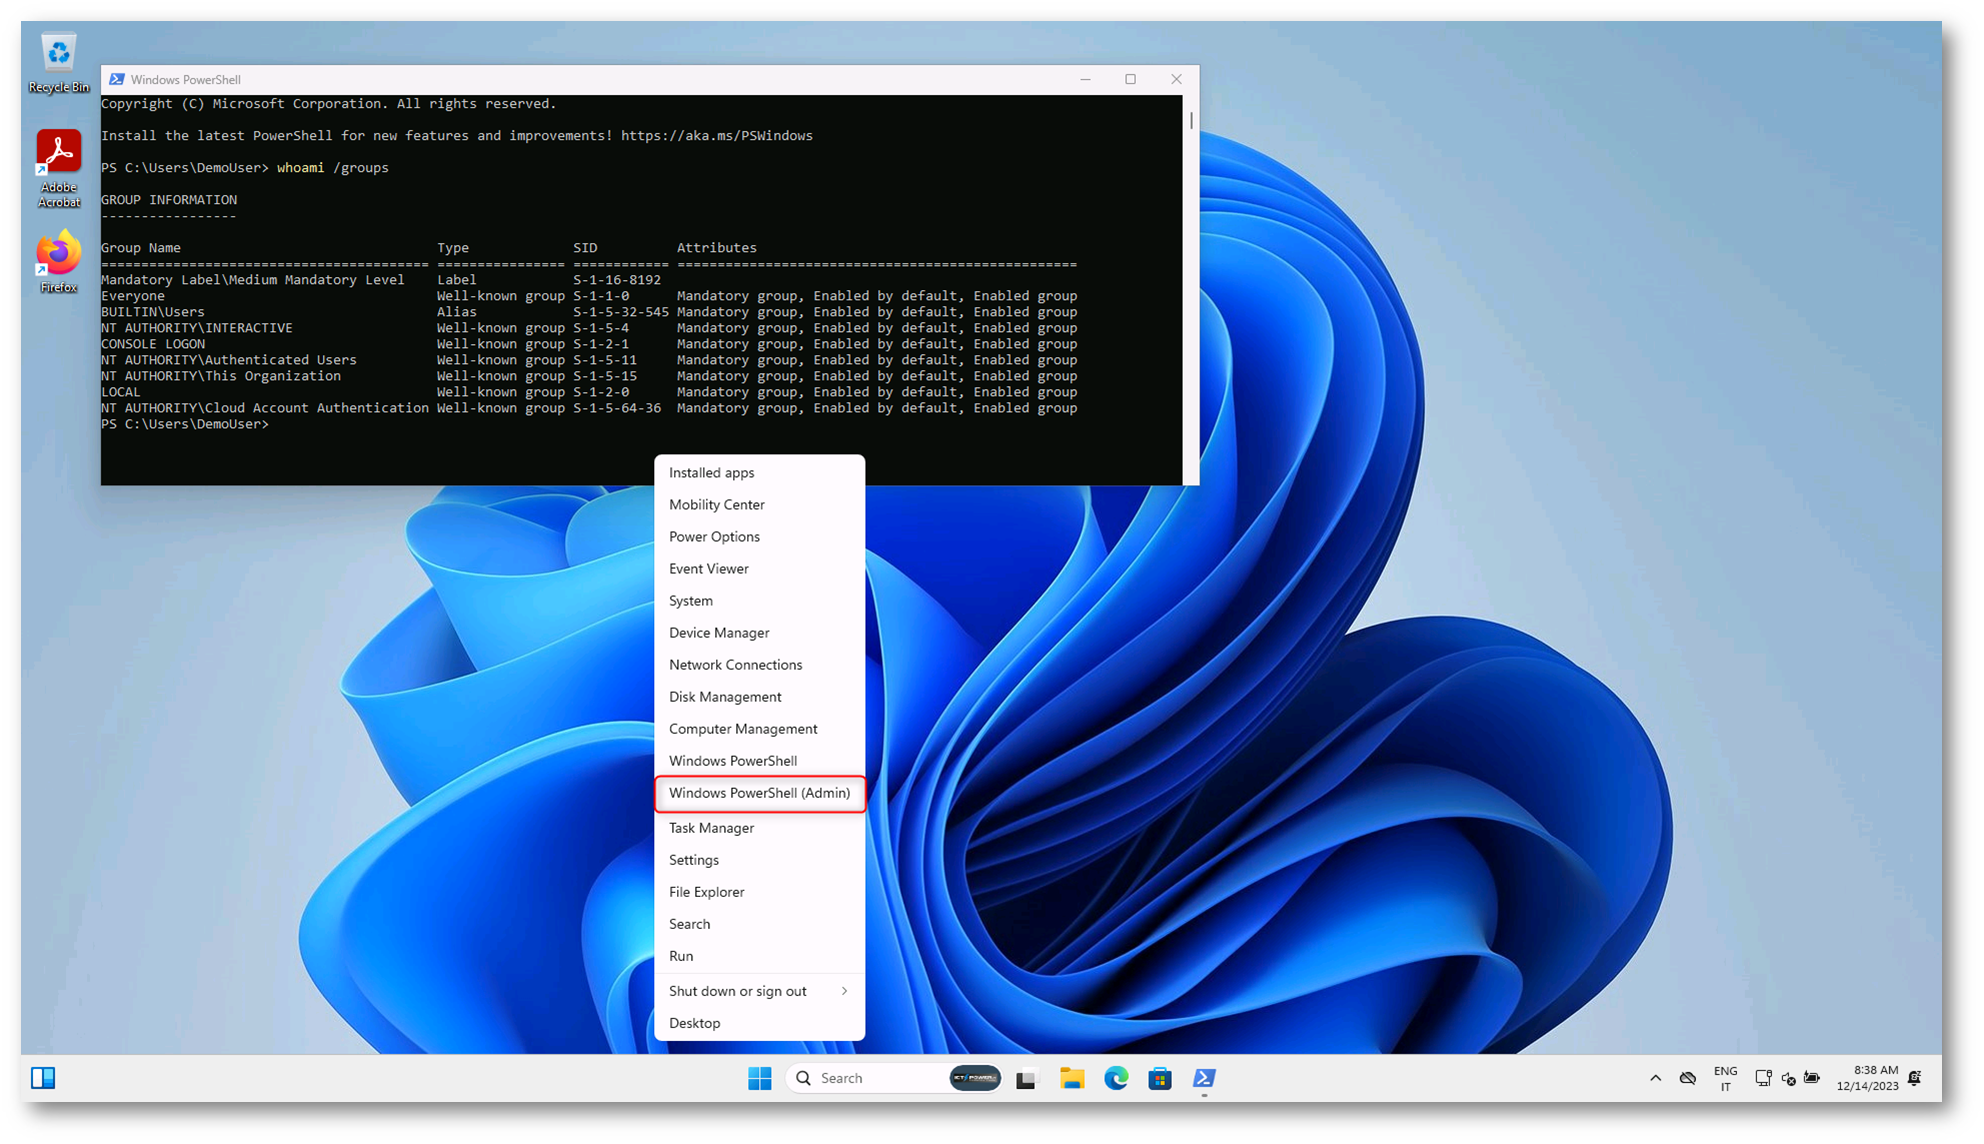Click 'Mandatory Label\Medium Mandatory Level' row

pos(381,279)
